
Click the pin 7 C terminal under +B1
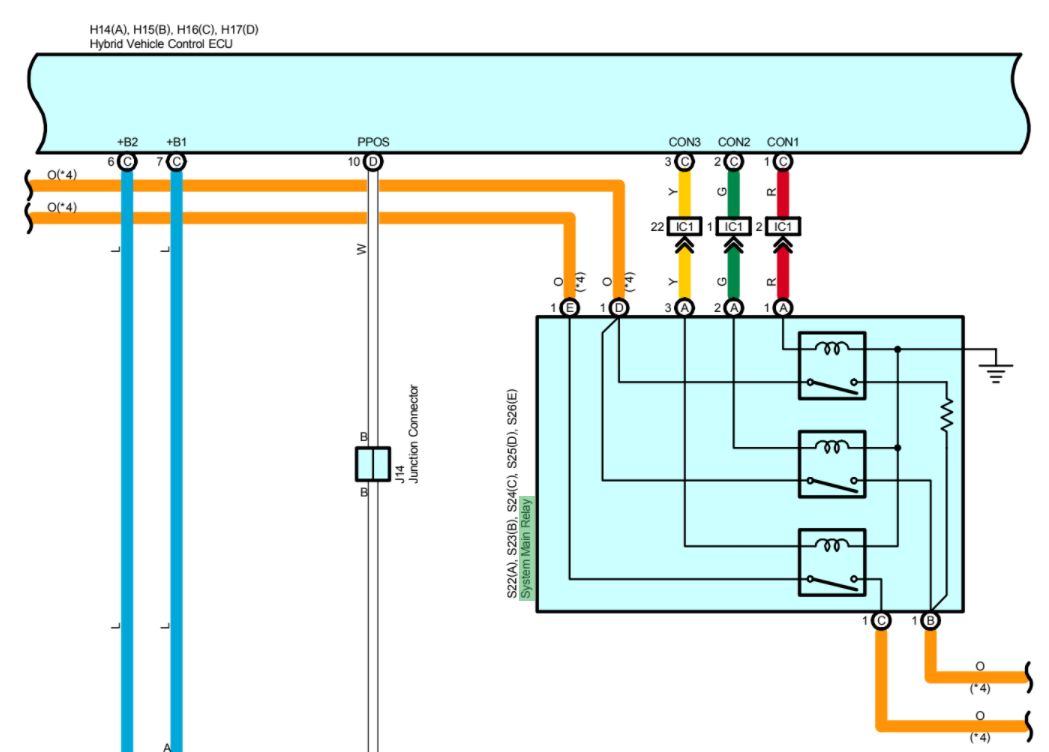176,162
